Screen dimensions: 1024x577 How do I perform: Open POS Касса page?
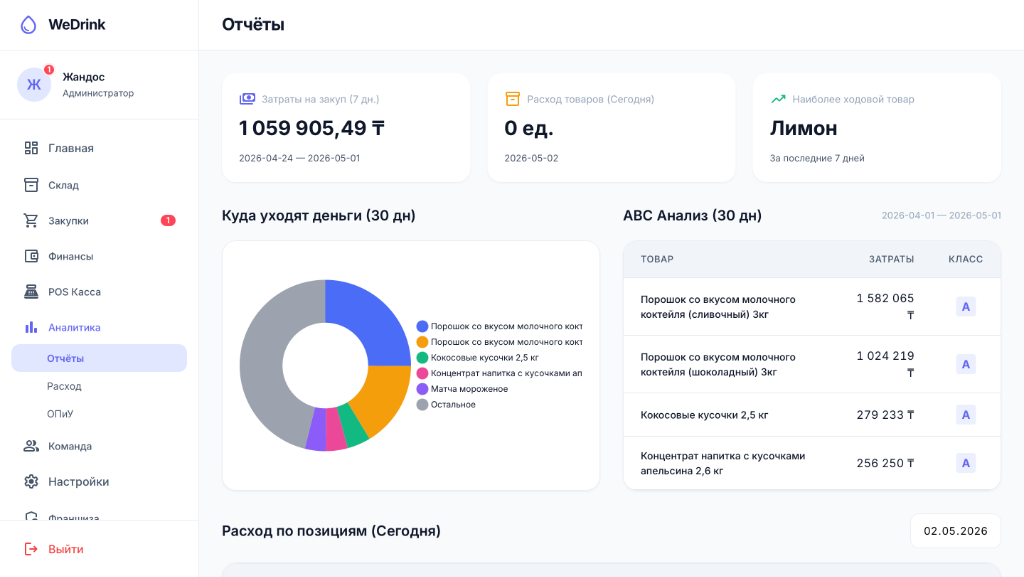coord(99,292)
